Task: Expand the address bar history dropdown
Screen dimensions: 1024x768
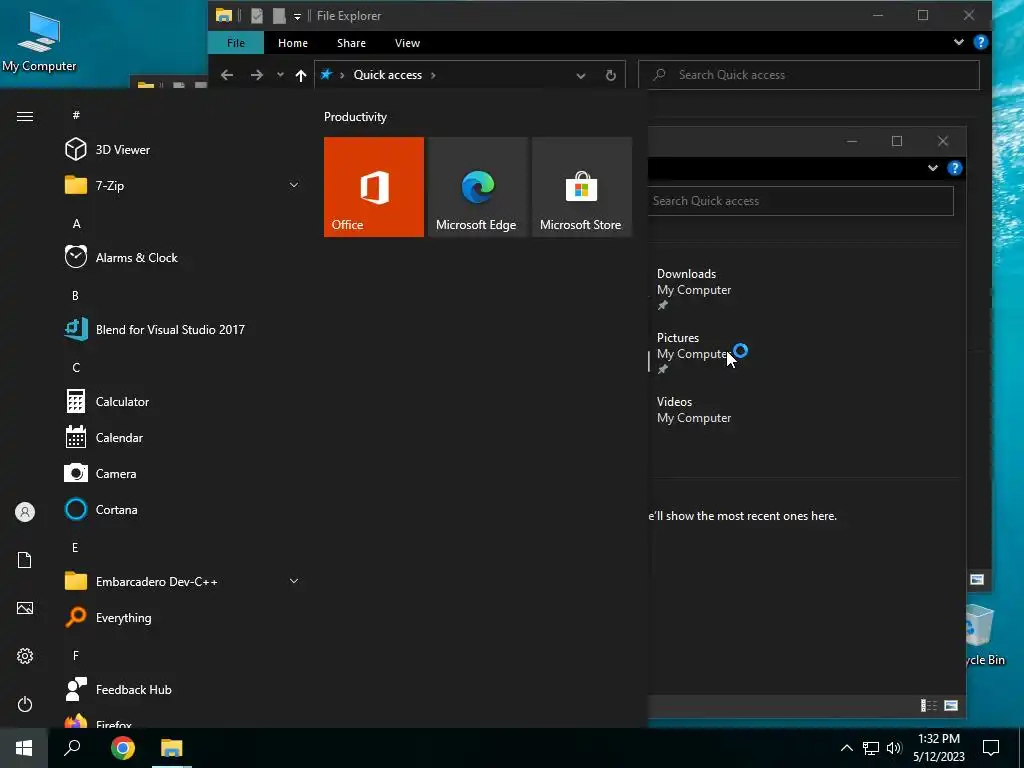Action: pos(581,75)
